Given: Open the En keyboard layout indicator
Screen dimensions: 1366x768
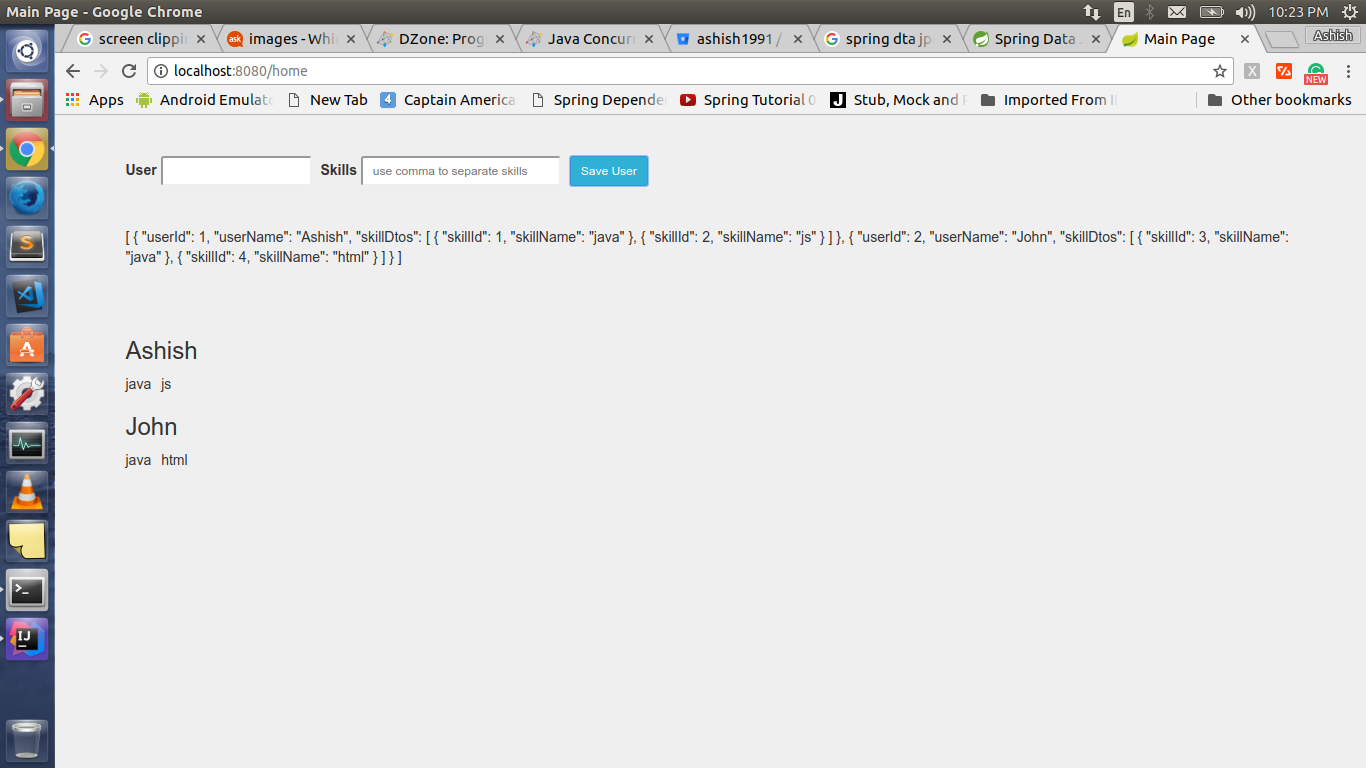Looking at the screenshot, I should click(1124, 12).
